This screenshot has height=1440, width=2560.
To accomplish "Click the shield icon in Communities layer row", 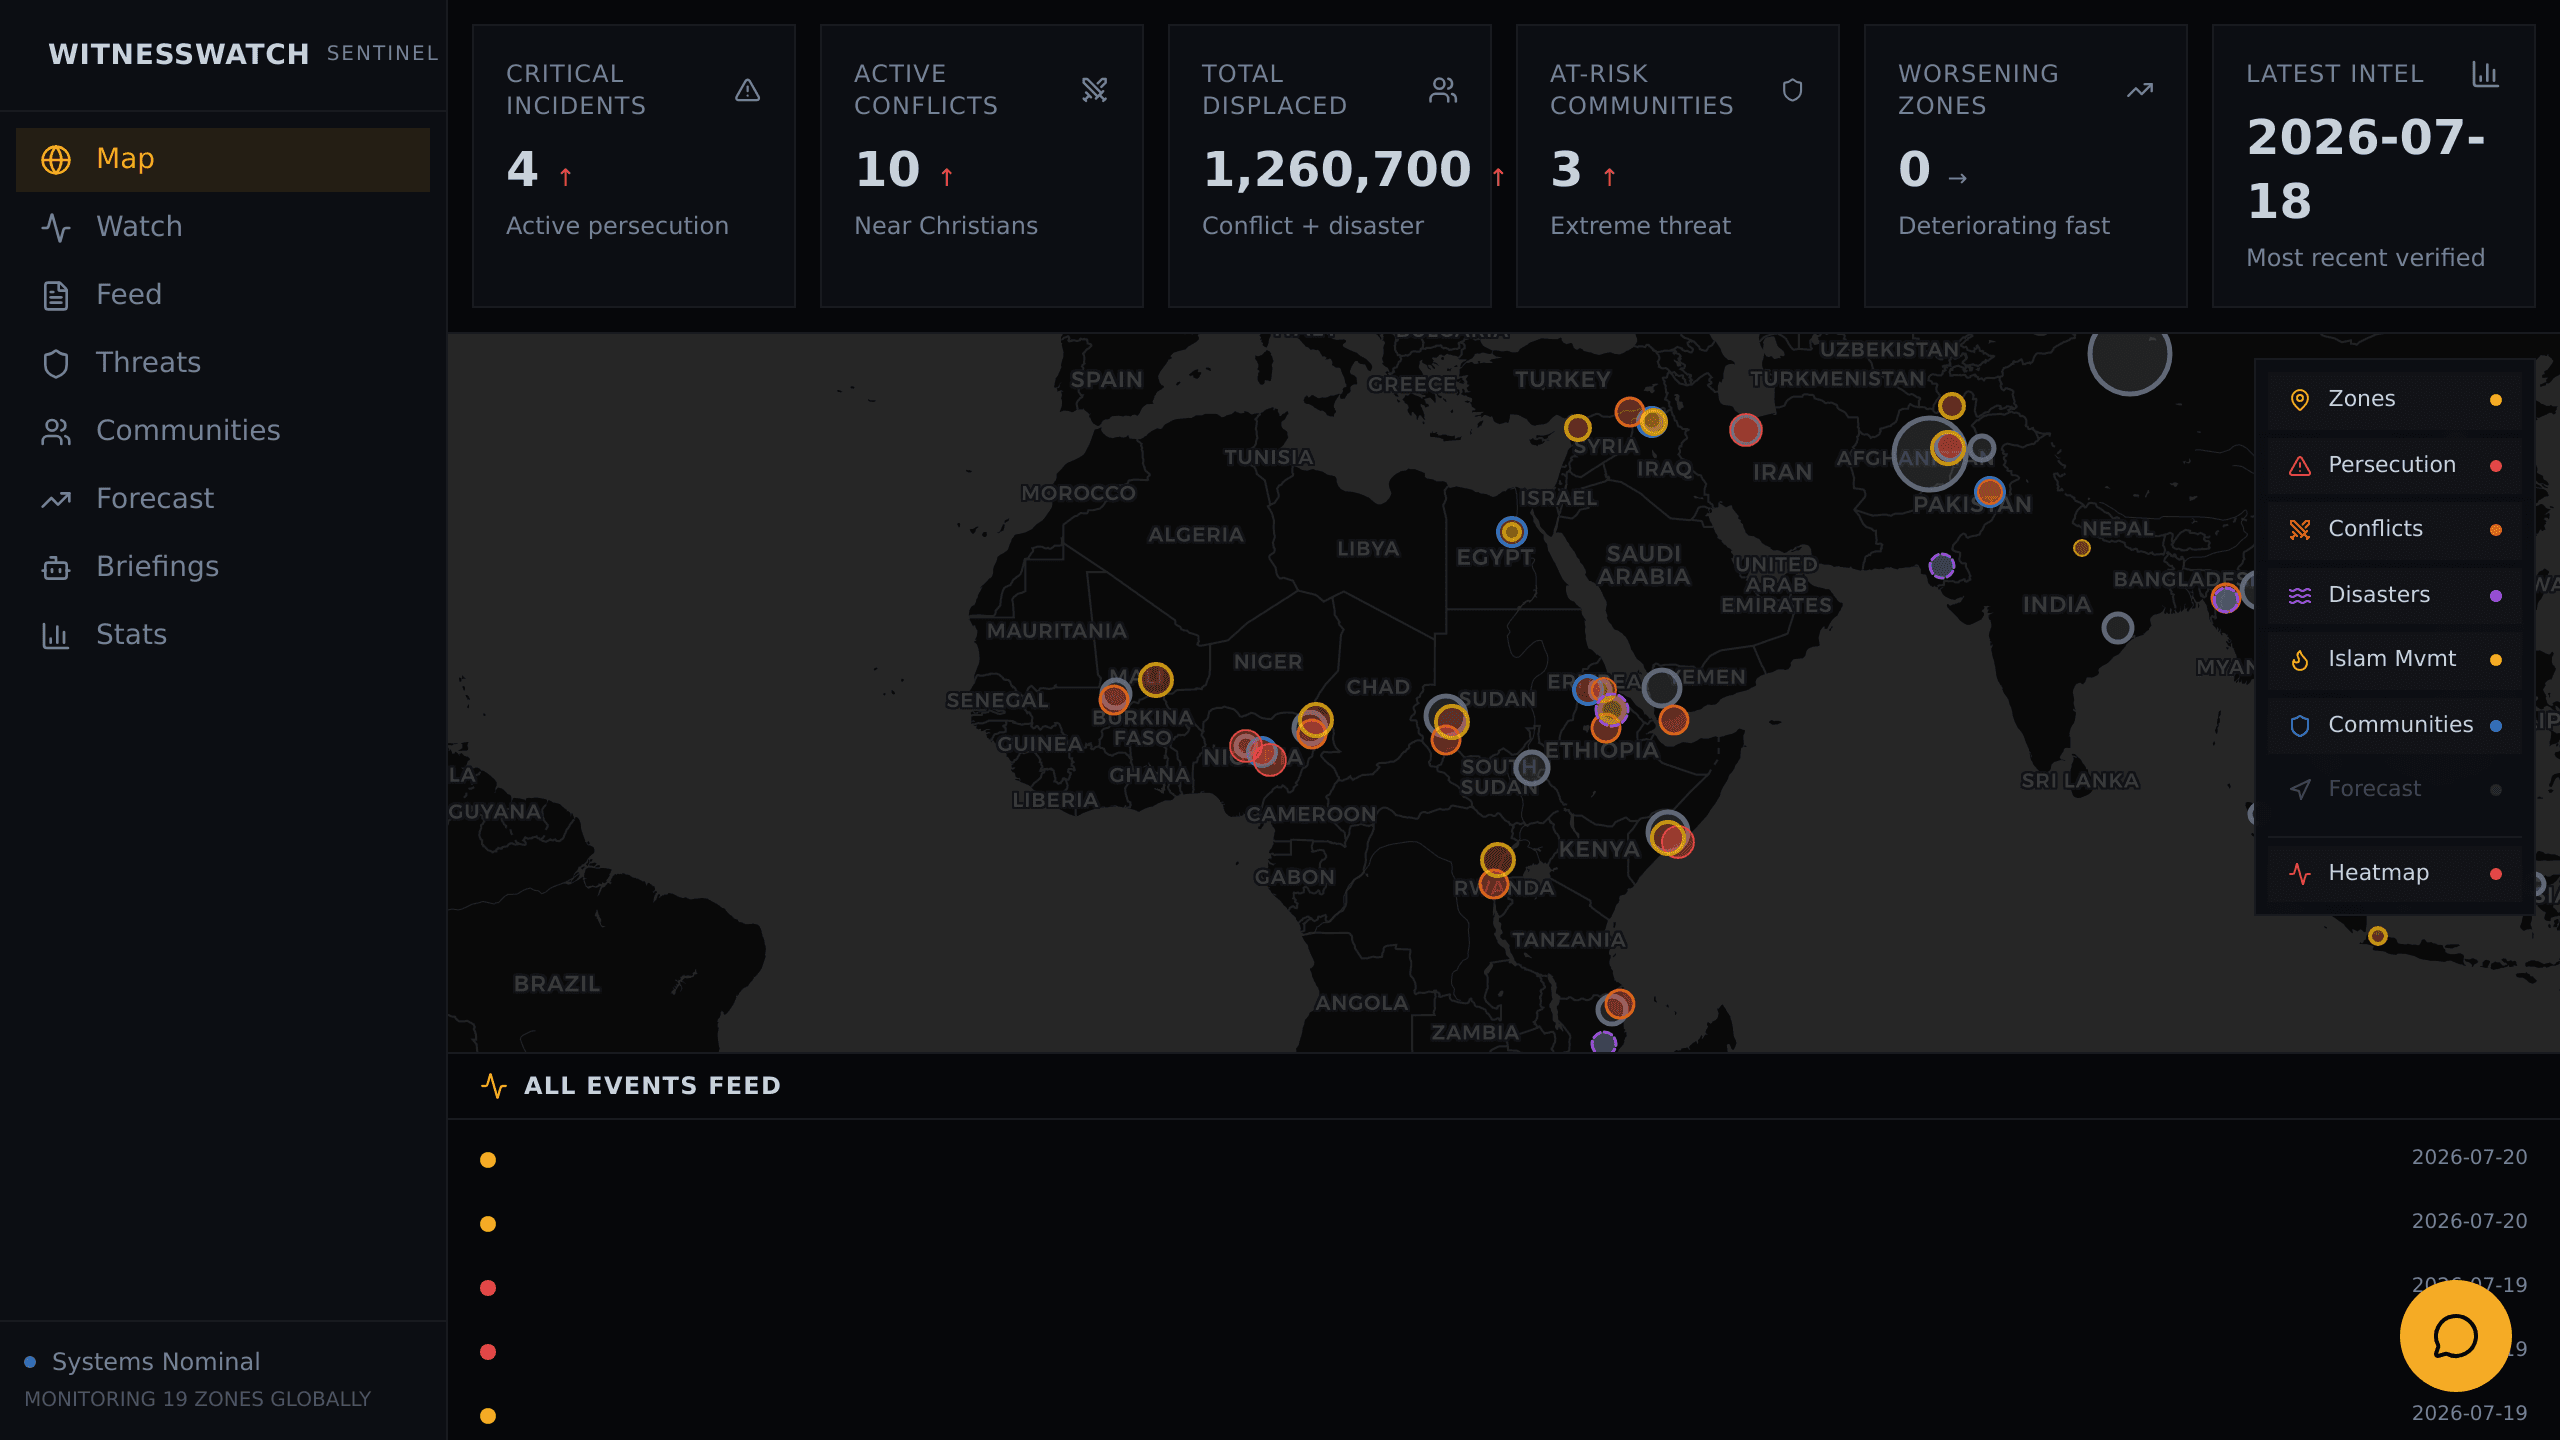I will (x=2300, y=726).
